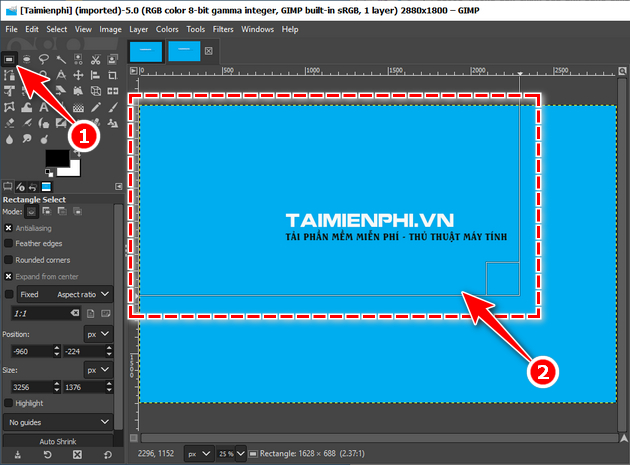Enable the Feather edges checkbox

tap(8, 244)
